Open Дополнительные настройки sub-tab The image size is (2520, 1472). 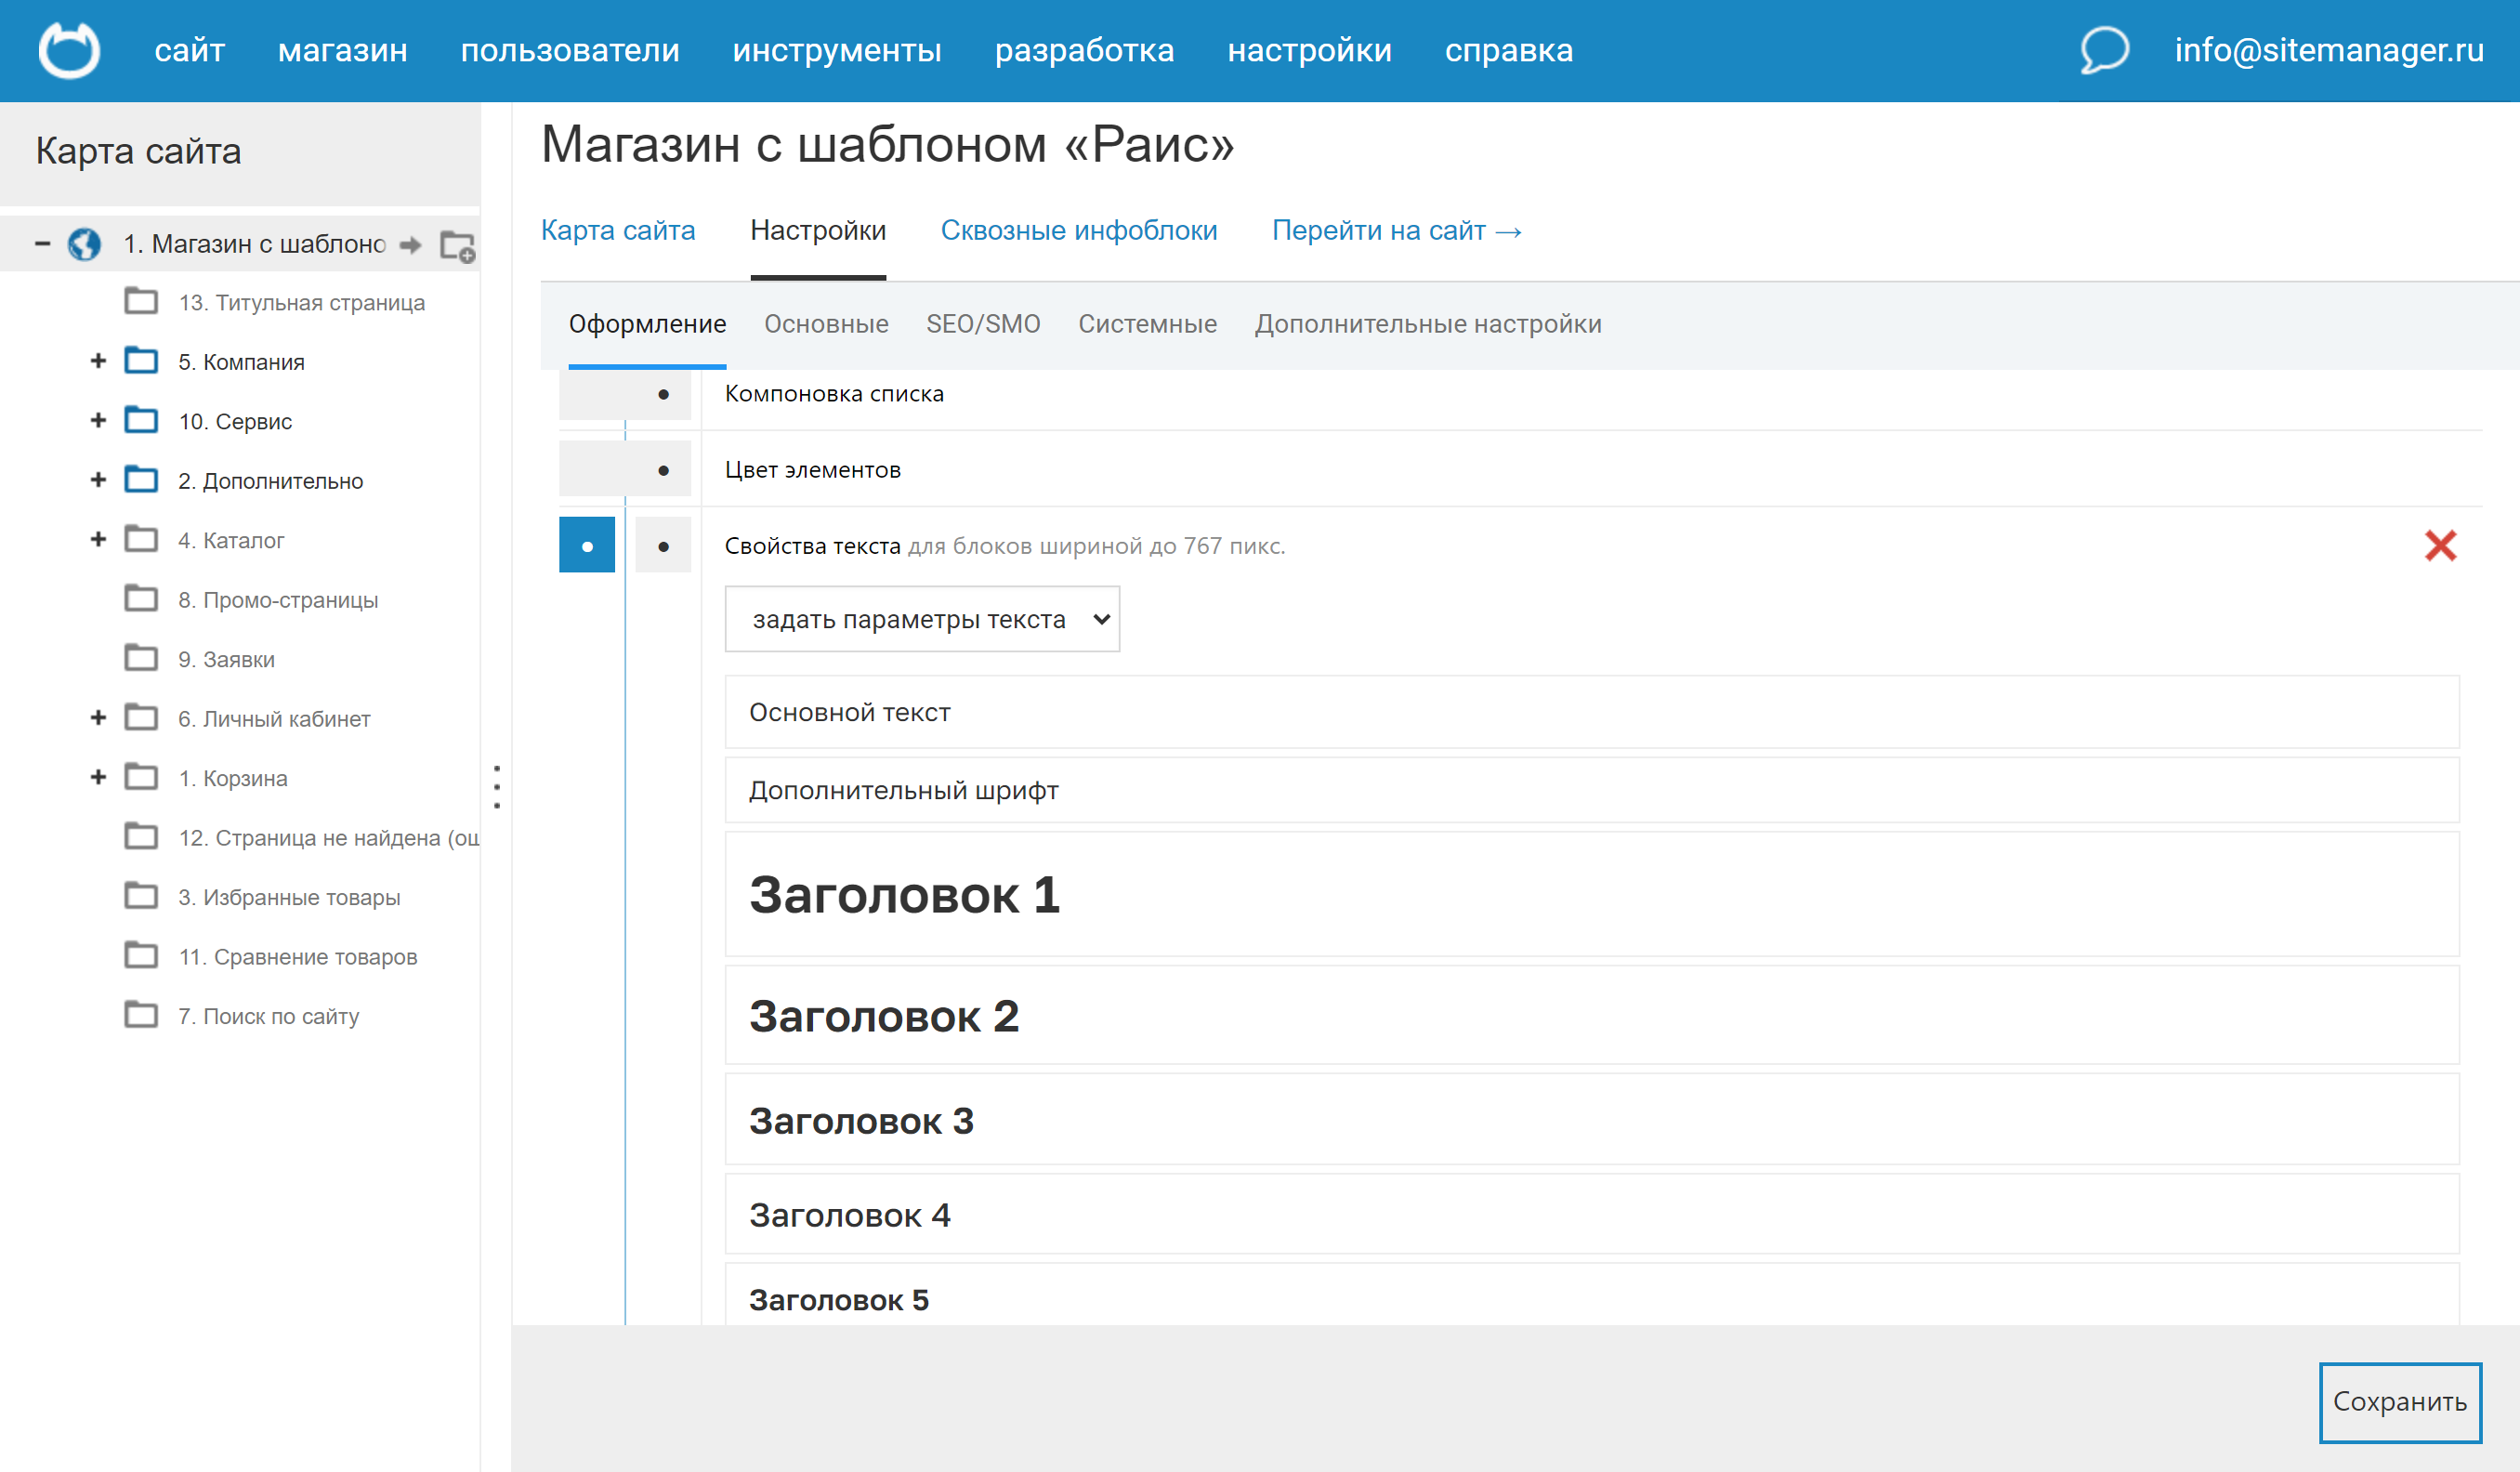point(1428,324)
